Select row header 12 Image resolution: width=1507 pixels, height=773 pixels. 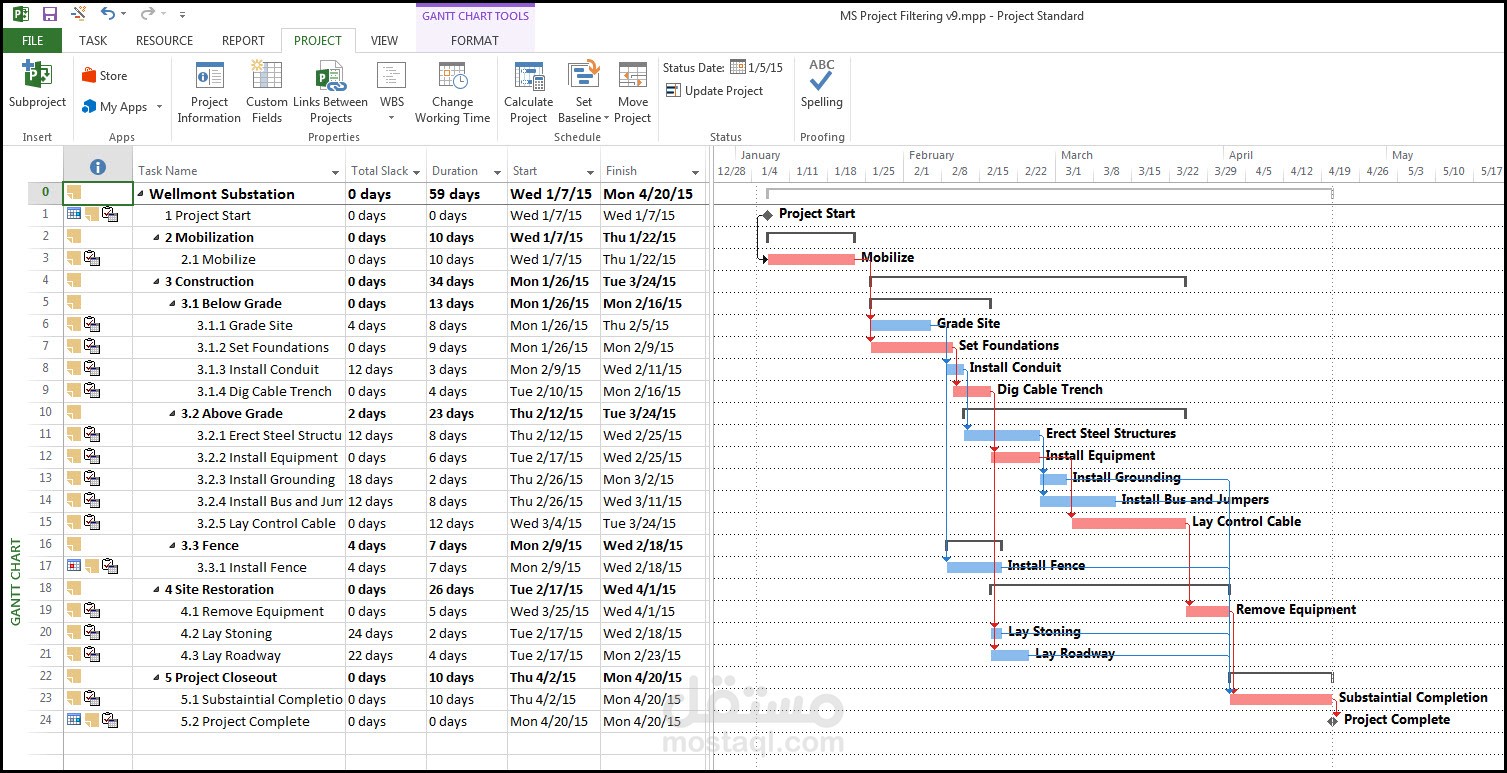coord(45,457)
